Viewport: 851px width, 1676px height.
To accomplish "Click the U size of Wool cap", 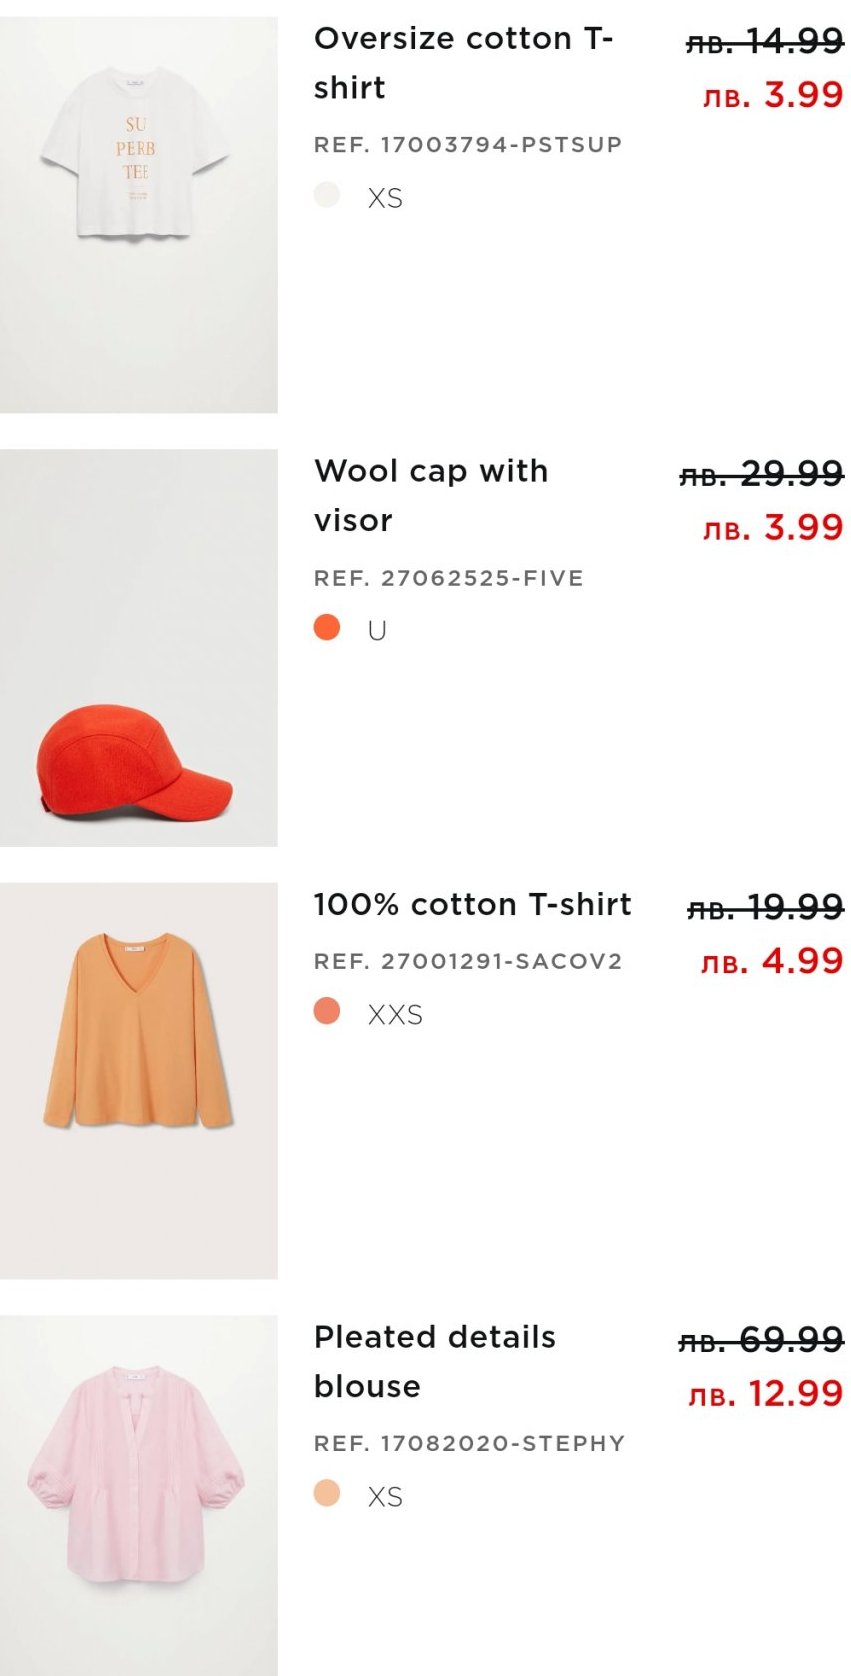I will 377,631.
